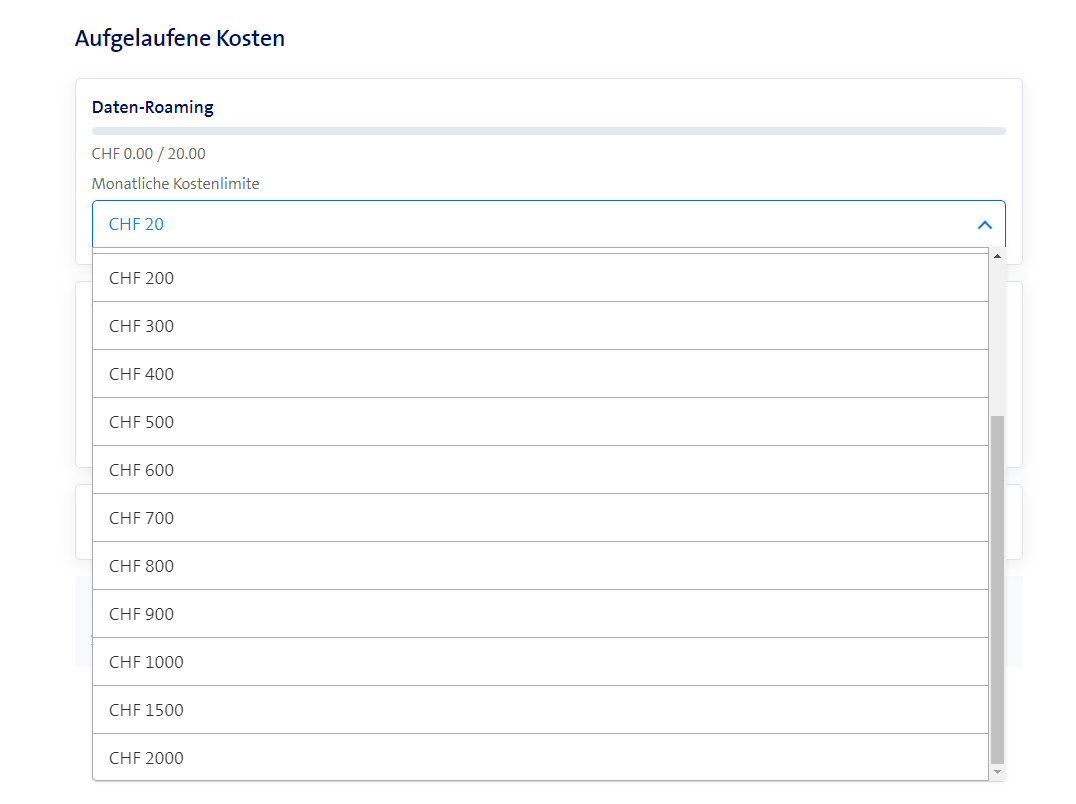Viewport: 1076px width, 804px height.
Task: Set cost limit to CHF 600
Action: coord(540,470)
